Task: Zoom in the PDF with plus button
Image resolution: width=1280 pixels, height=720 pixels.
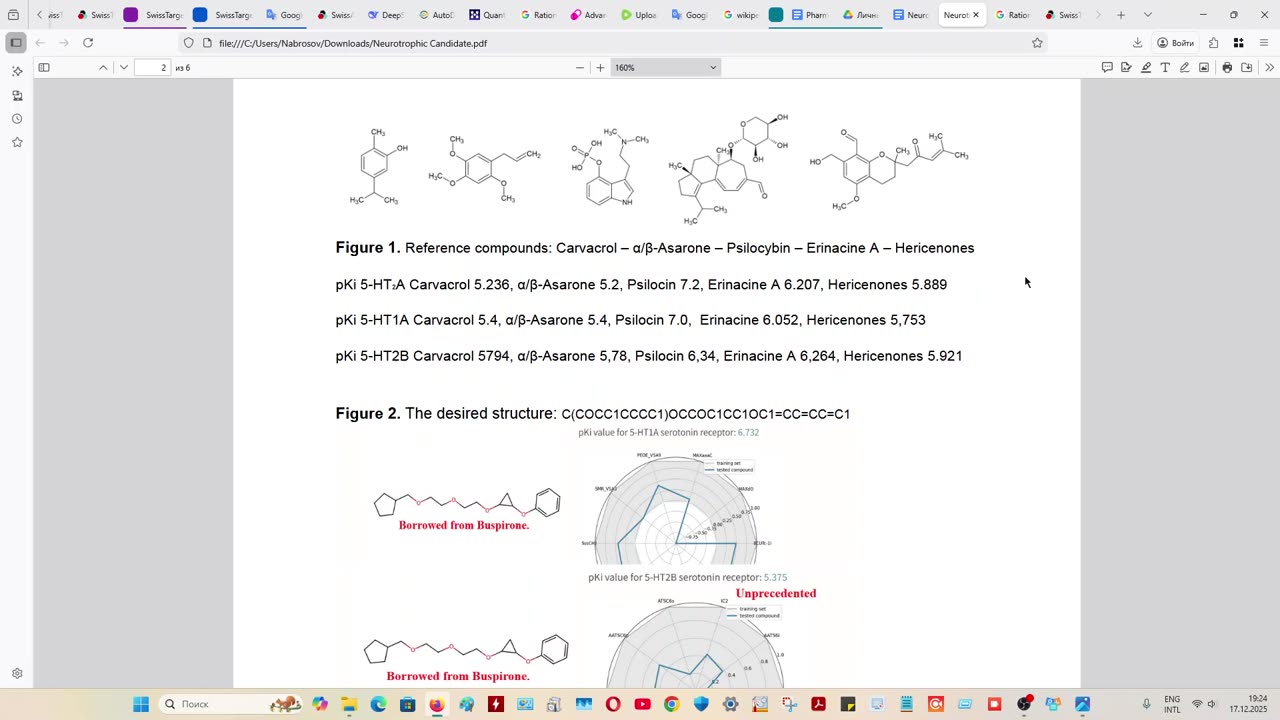Action: pos(600,67)
